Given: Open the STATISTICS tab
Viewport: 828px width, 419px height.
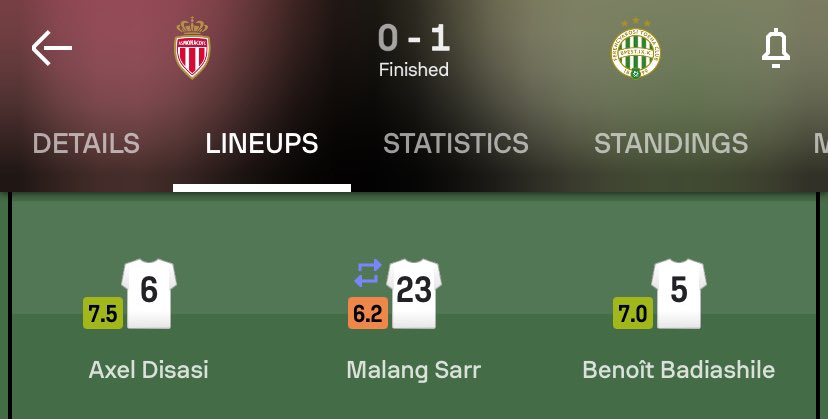Looking at the screenshot, I should pyautogui.click(x=456, y=143).
